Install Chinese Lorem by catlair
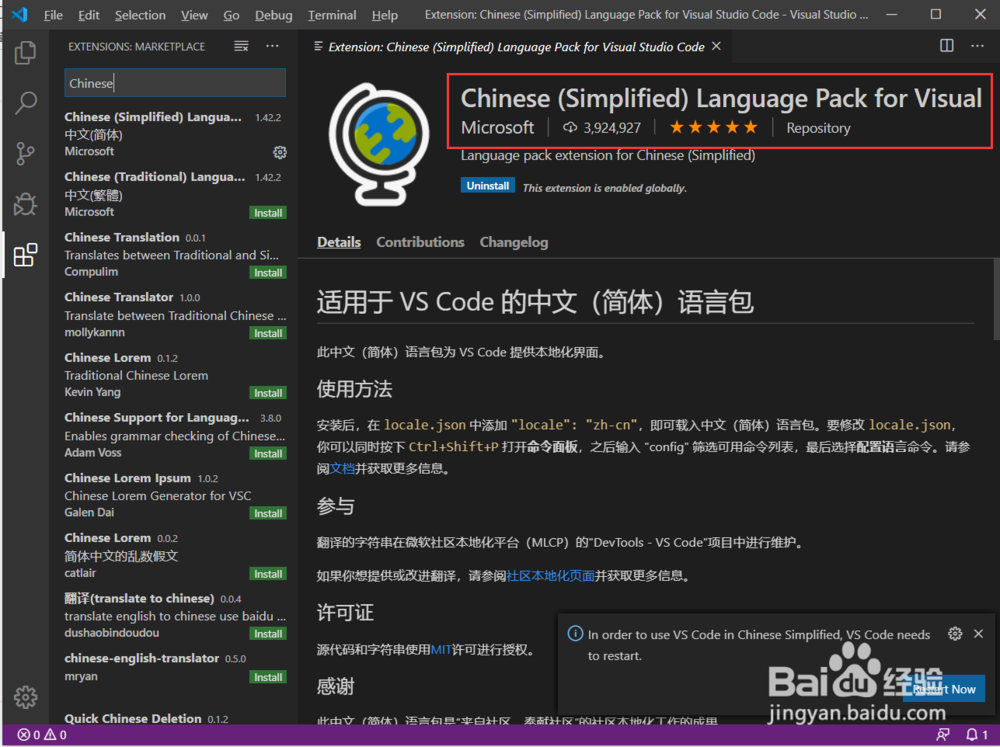1000x747 pixels. (x=268, y=573)
